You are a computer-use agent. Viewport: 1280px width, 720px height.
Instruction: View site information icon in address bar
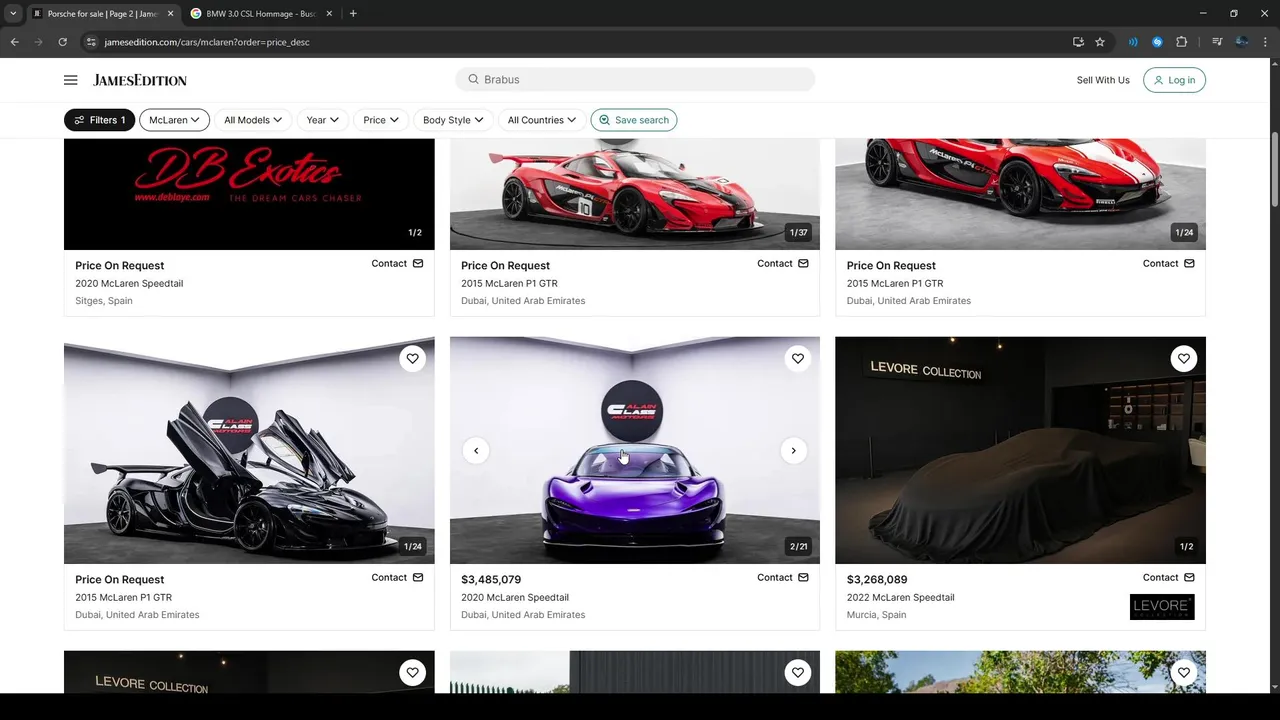91,42
